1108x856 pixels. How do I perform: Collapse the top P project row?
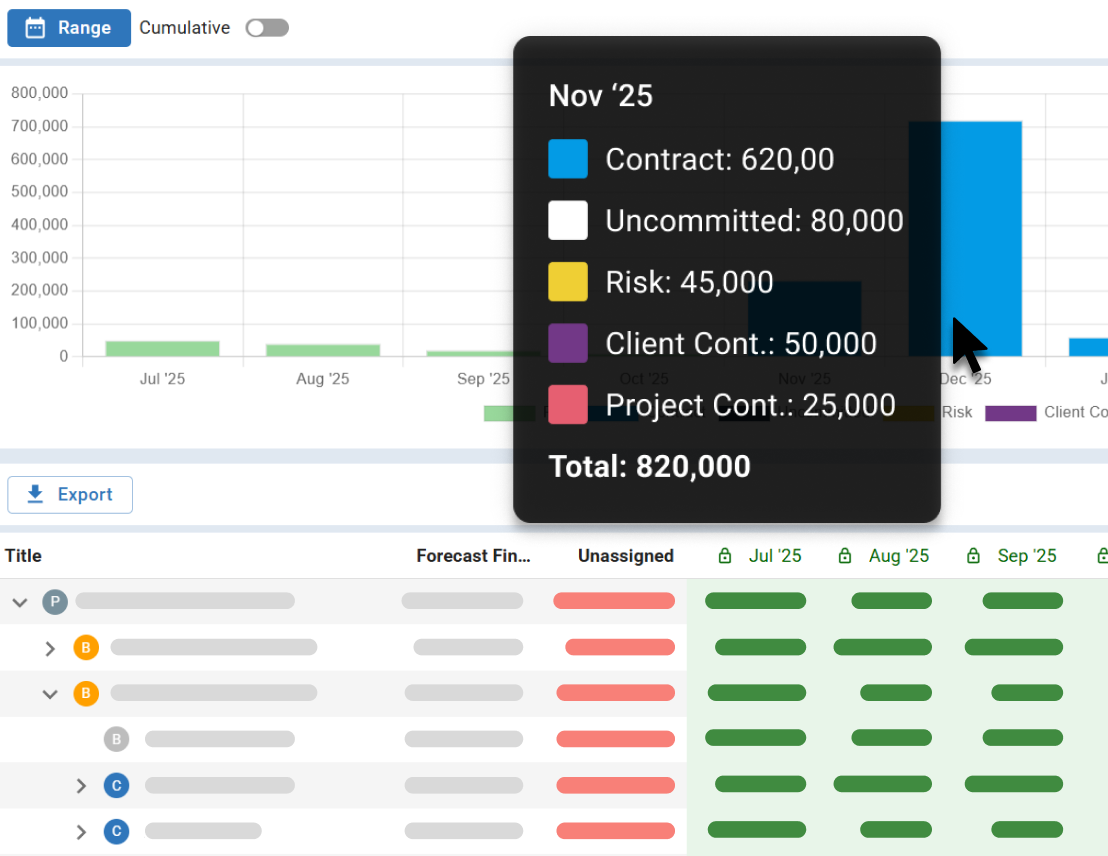[20, 602]
